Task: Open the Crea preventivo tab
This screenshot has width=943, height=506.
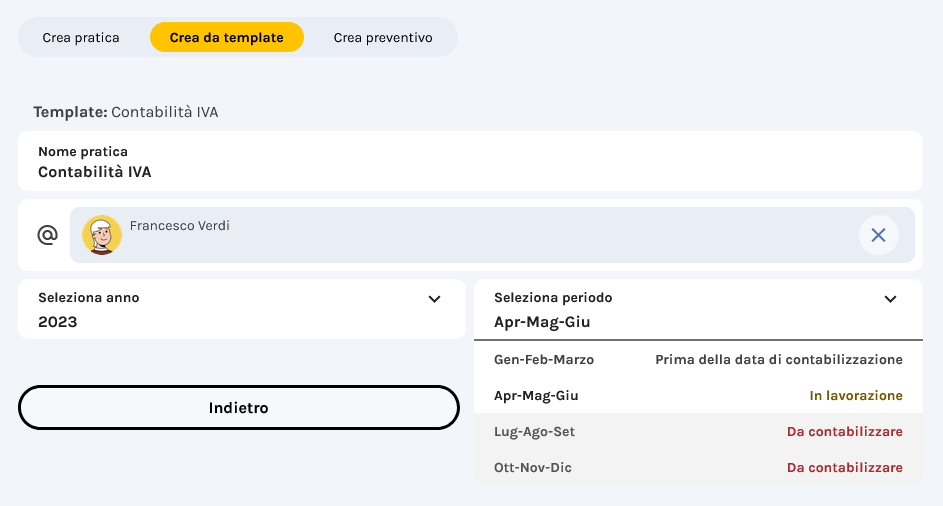Action: (383, 38)
